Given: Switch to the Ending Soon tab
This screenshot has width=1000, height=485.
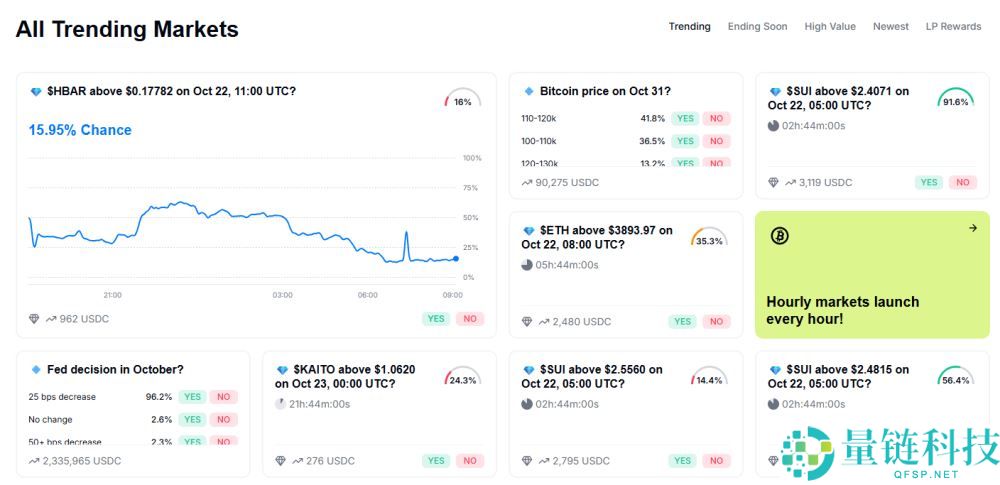Looking at the screenshot, I should pyautogui.click(x=757, y=27).
